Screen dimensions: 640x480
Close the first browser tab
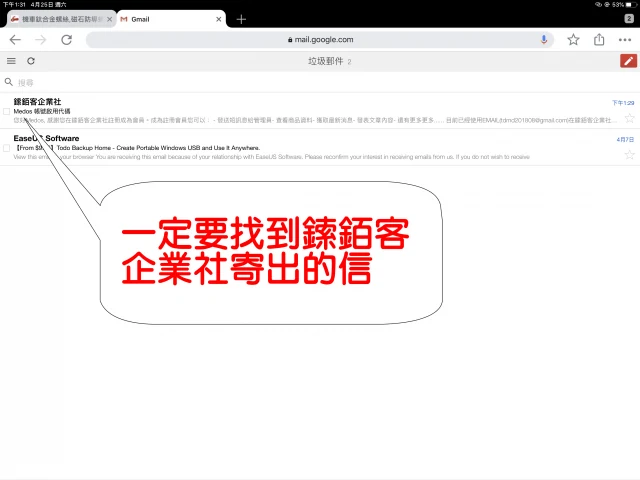109,19
